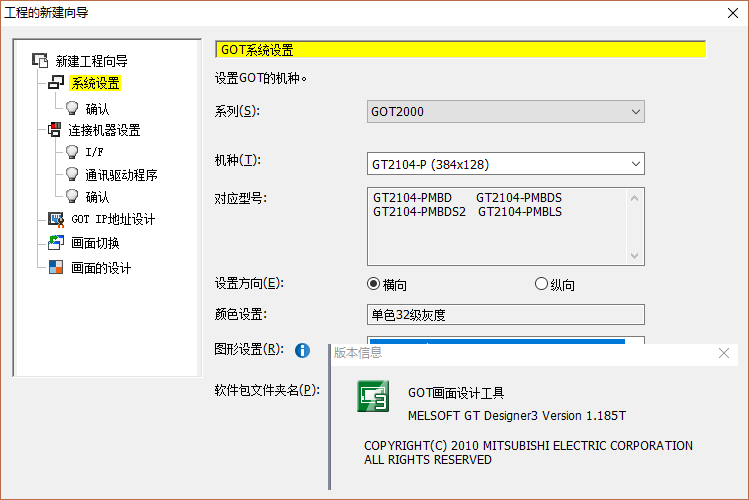Select the 横向 orientation radio button

[375, 284]
